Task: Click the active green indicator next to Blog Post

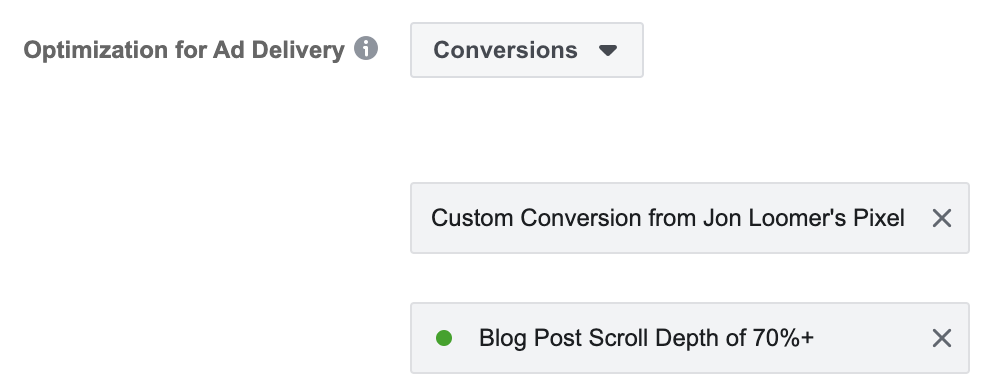Action: point(444,338)
